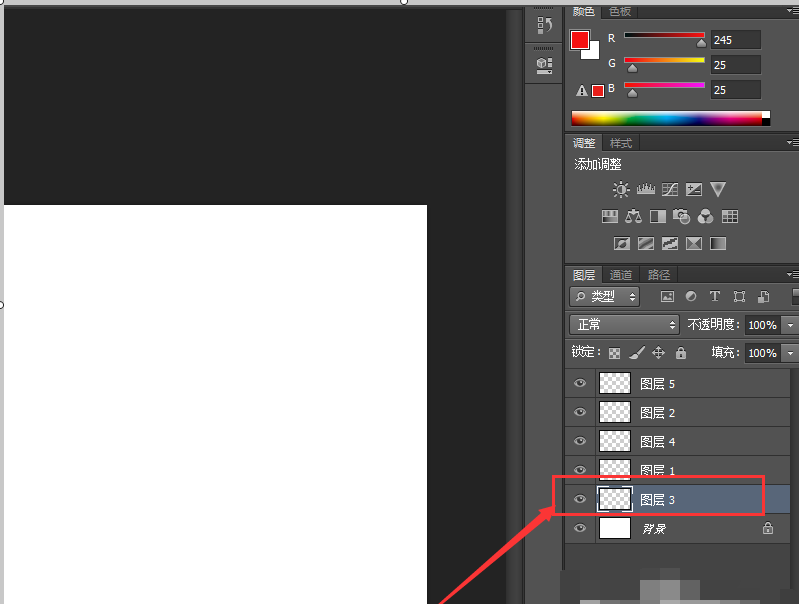The height and width of the screenshot is (604, 799).
Task: Add a Photo Filter adjustment
Action: 681,217
